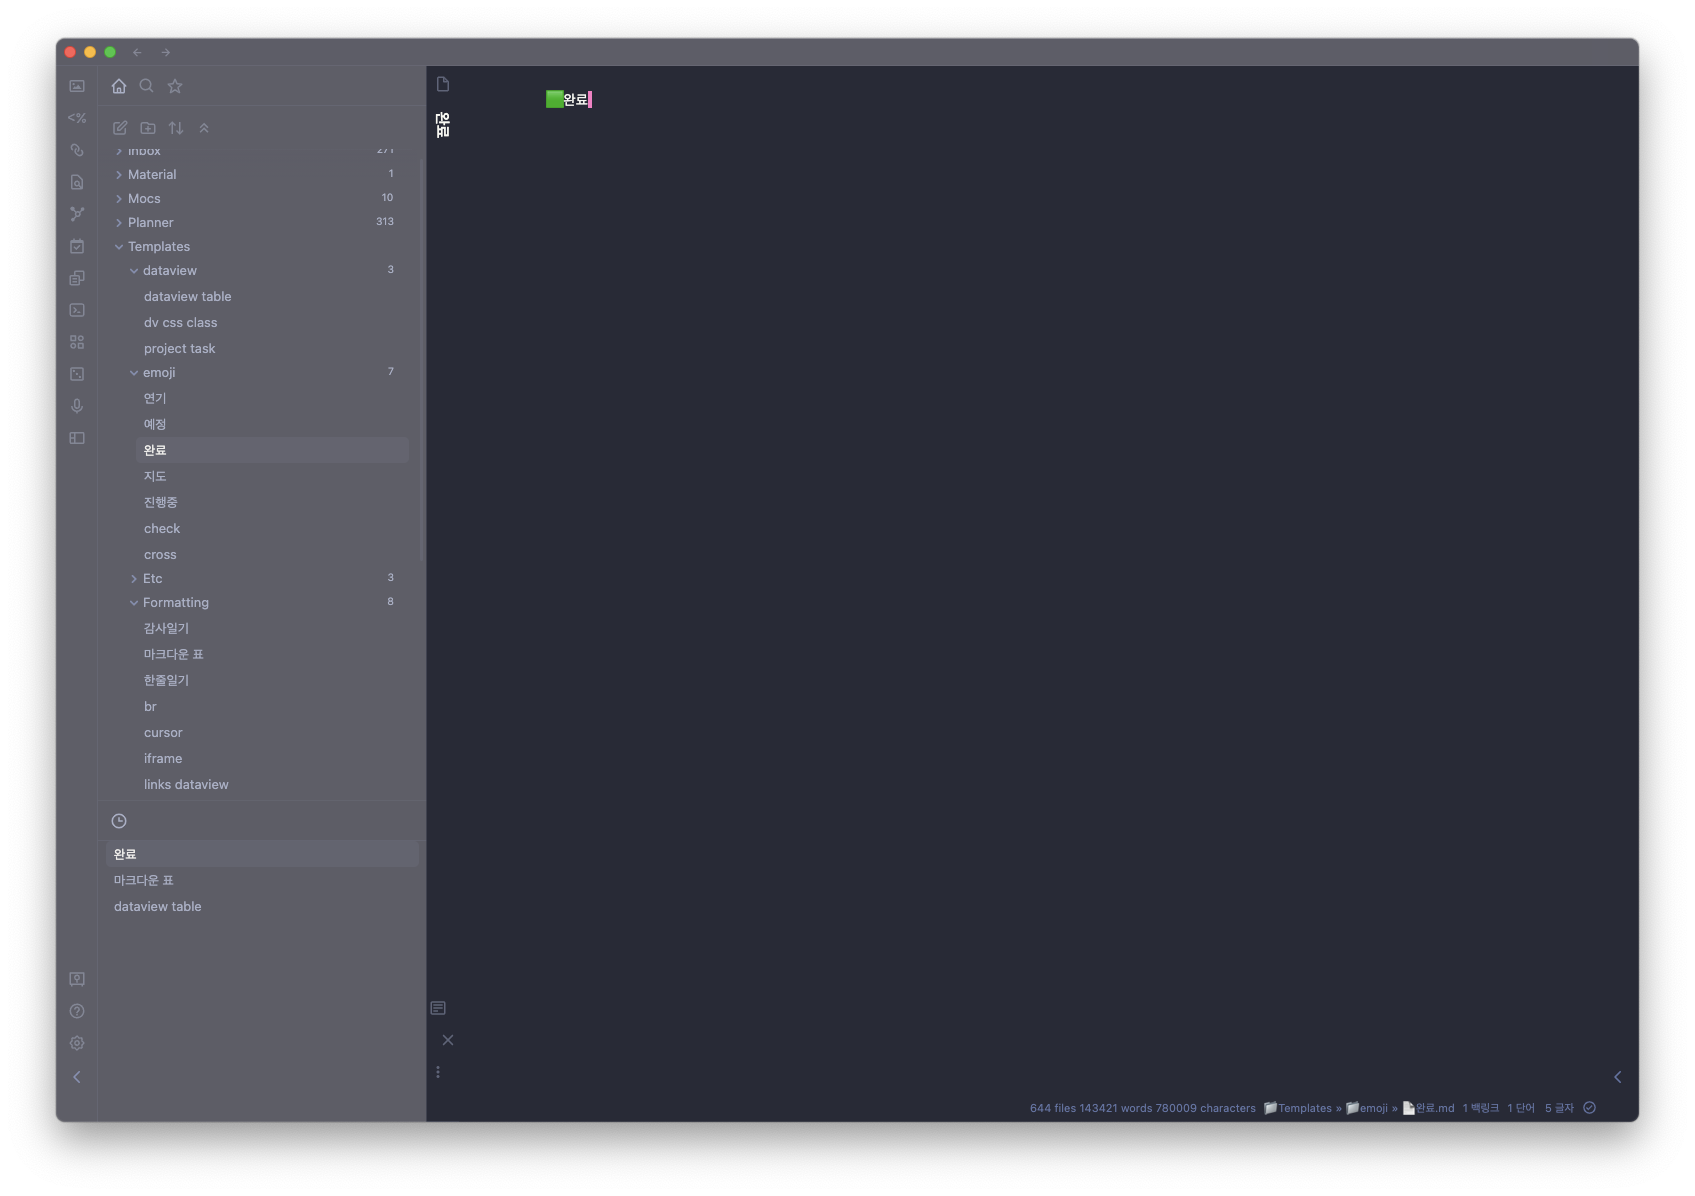Open the 마크다운 표 note in Formatting

coord(272,654)
